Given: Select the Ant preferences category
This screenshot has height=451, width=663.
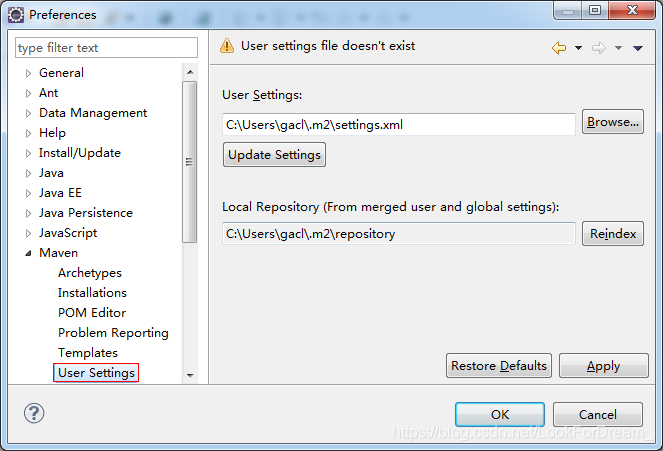Looking at the screenshot, I should (48, 93).
